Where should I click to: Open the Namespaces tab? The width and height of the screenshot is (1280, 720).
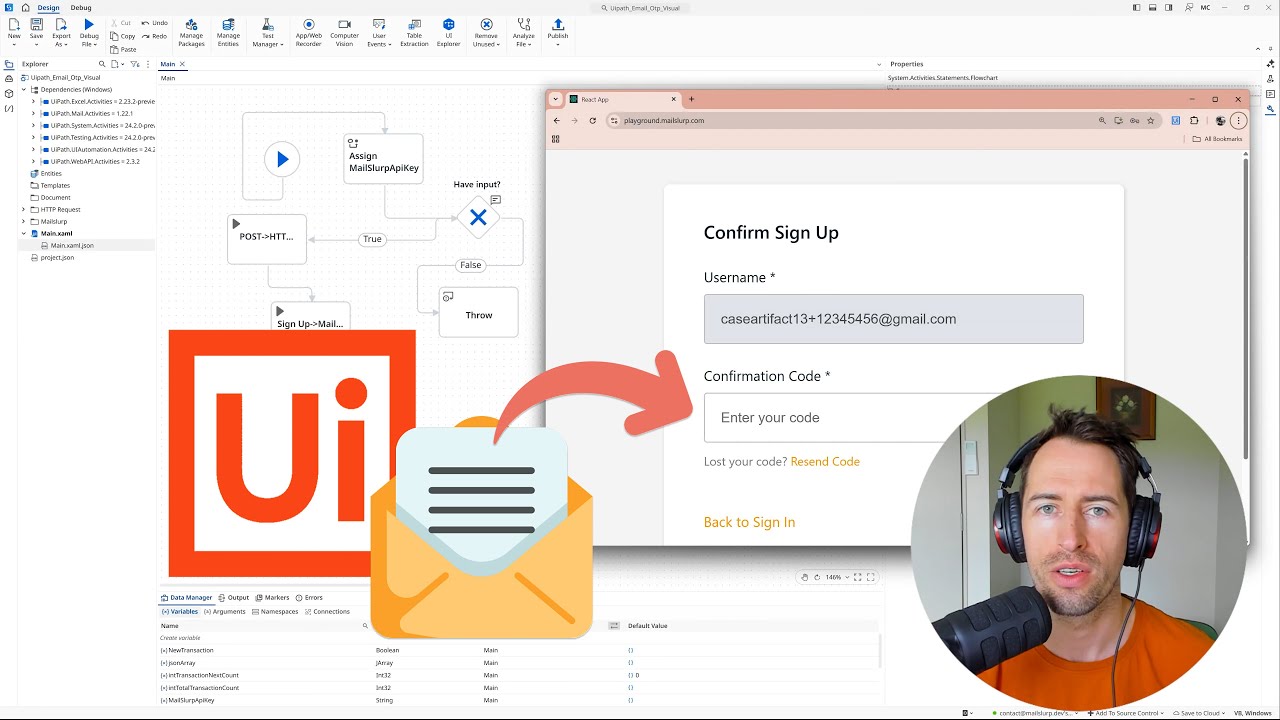275,611
